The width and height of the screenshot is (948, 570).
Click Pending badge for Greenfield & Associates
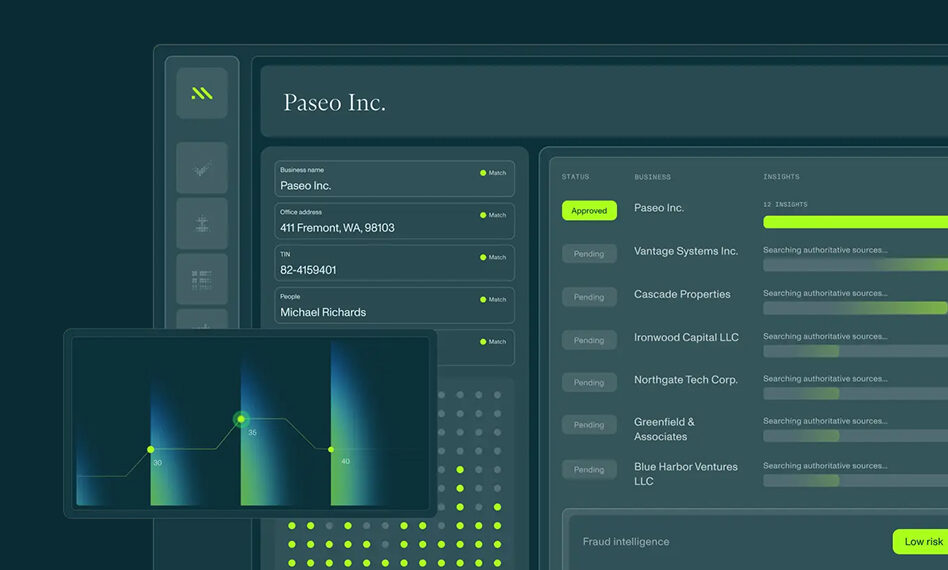pyautogui.click(x=589, y=425)
